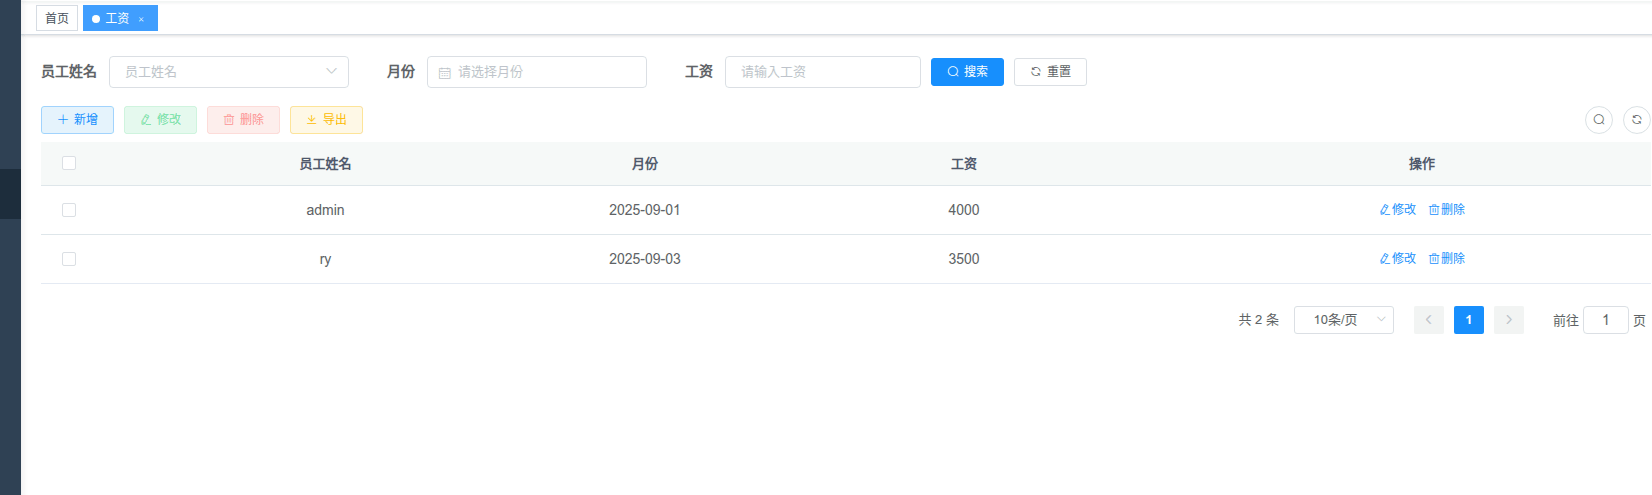The image size is (1652, 495).
Task: Switch to the 首页 tab
Action: tap(57, 18)
